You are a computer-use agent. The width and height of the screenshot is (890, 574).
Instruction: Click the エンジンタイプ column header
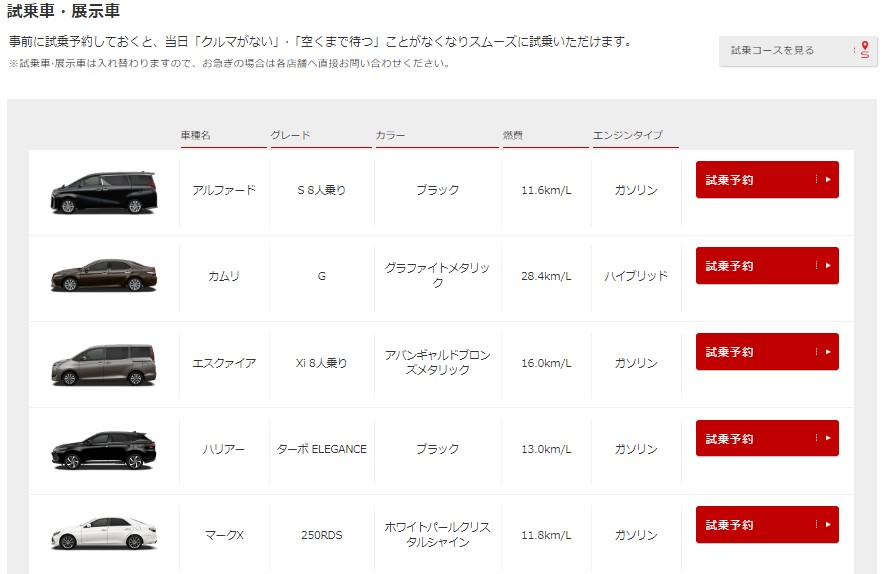(x=628, y=135)
